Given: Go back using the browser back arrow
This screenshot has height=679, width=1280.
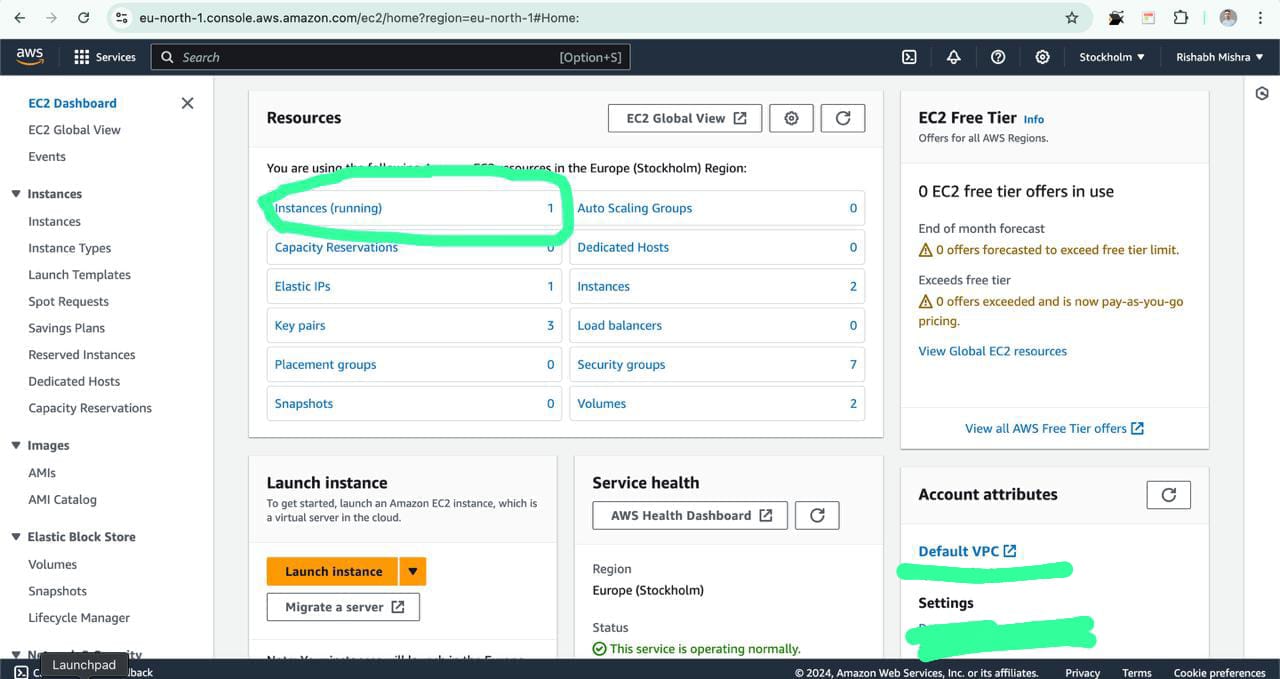Looking at the screenshot, I should [19, 18].
